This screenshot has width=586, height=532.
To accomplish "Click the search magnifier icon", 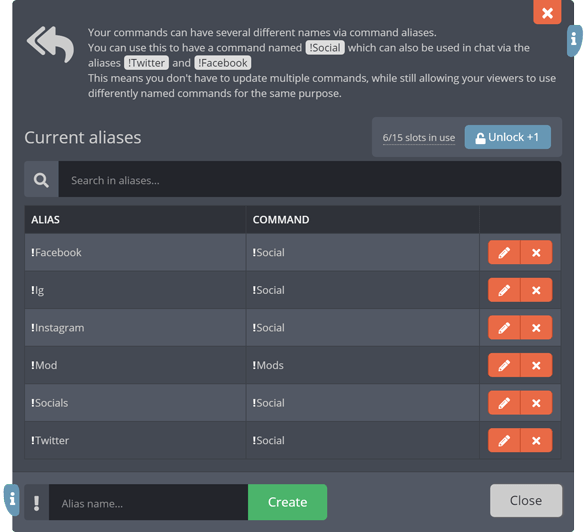I will click(x=41, y=179).
